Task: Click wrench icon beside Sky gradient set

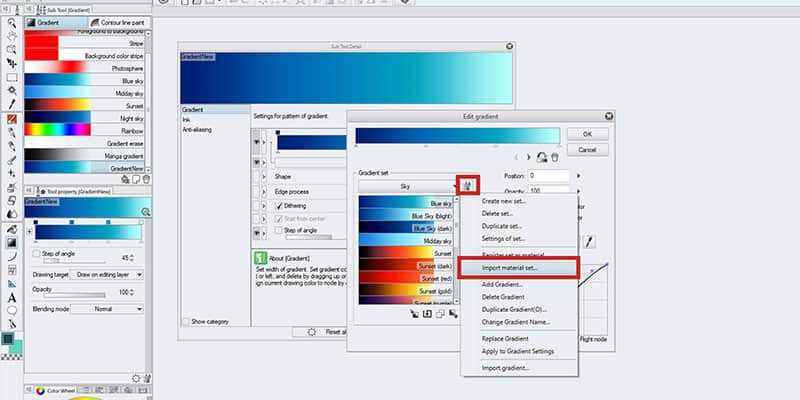Action: coord(468,186)
